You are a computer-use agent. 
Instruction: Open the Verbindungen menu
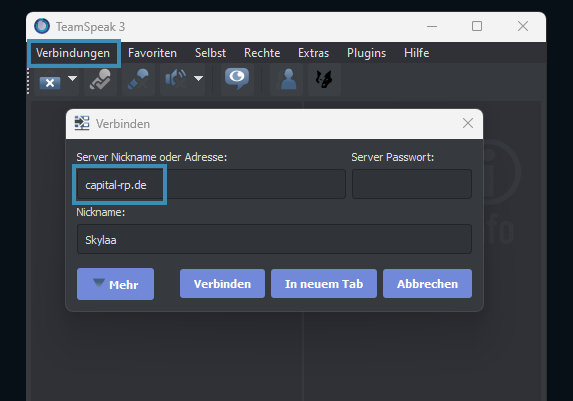coord(73,53)
